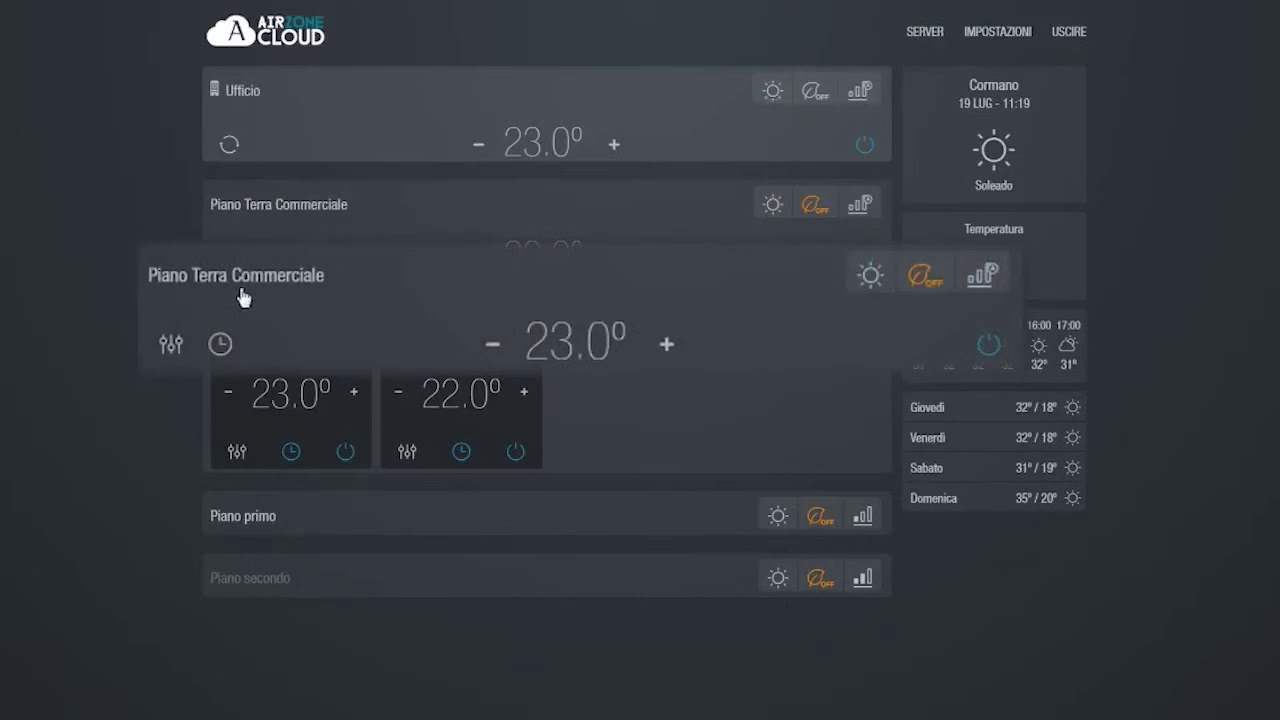This screenshot has width=1280, height=720.
Task: Open the IMPOSTAZIONI menu
Action: tap(997, 32)
